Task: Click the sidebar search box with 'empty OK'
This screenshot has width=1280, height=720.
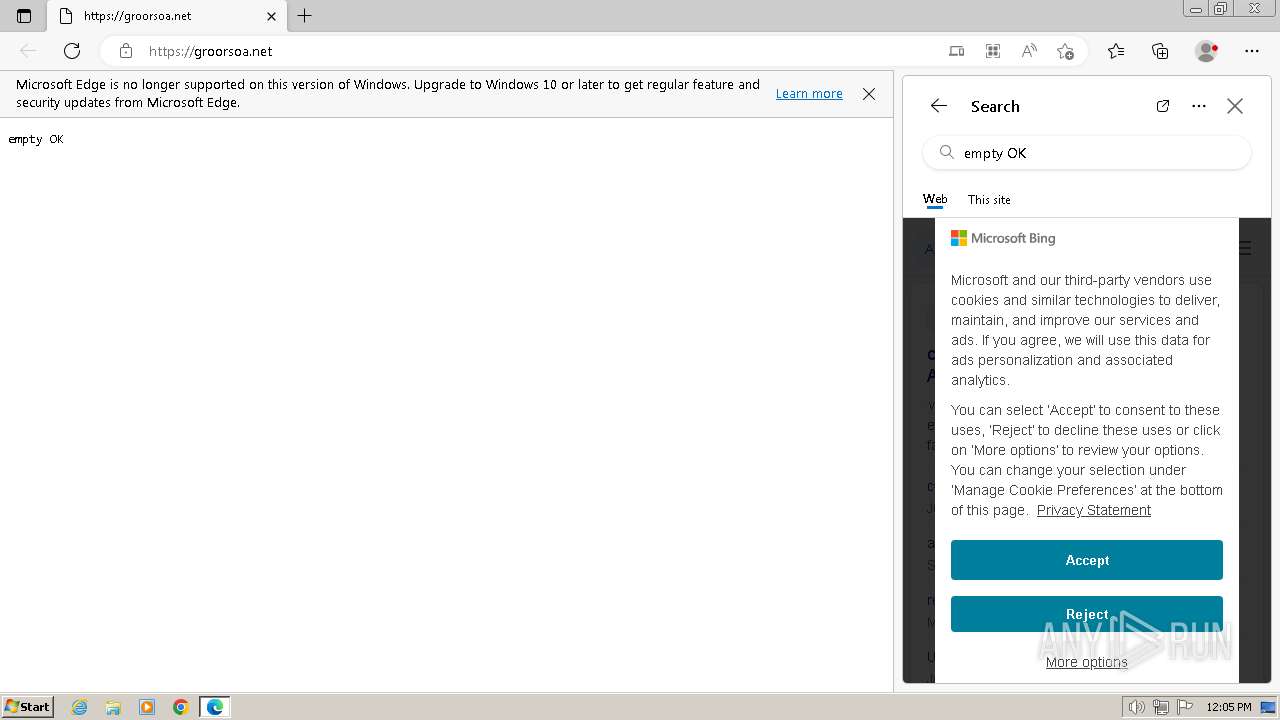Action: (1087, 153)
